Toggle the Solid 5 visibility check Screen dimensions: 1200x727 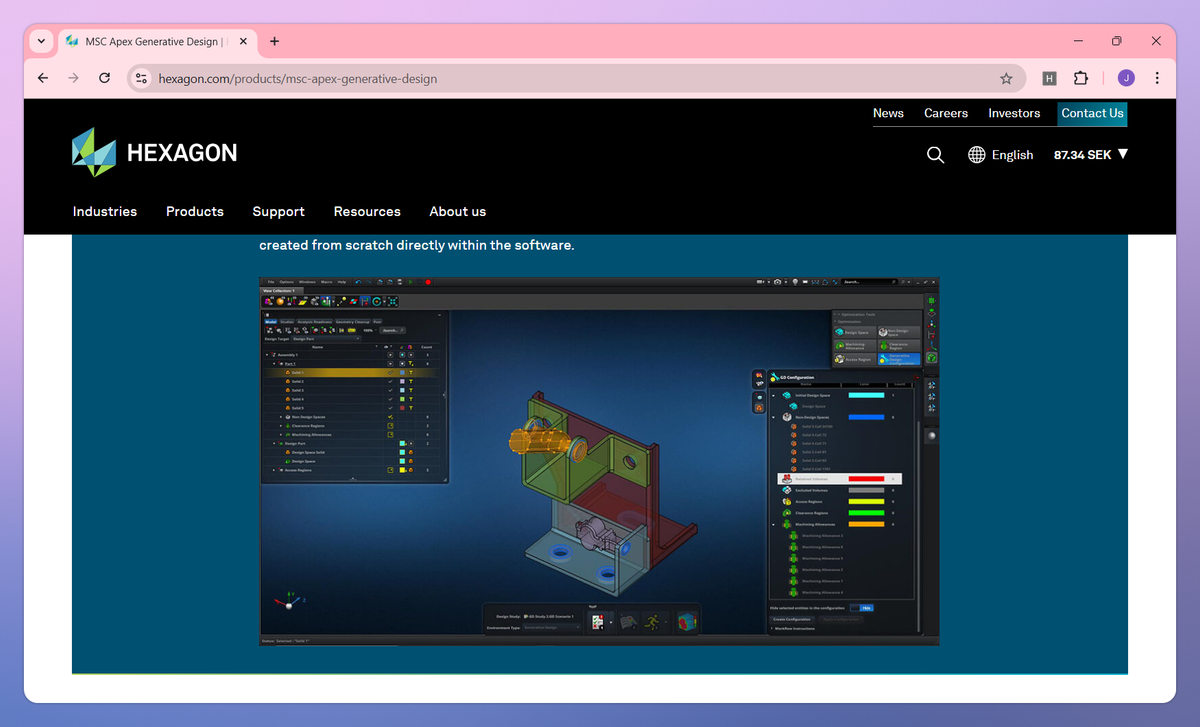390,408
